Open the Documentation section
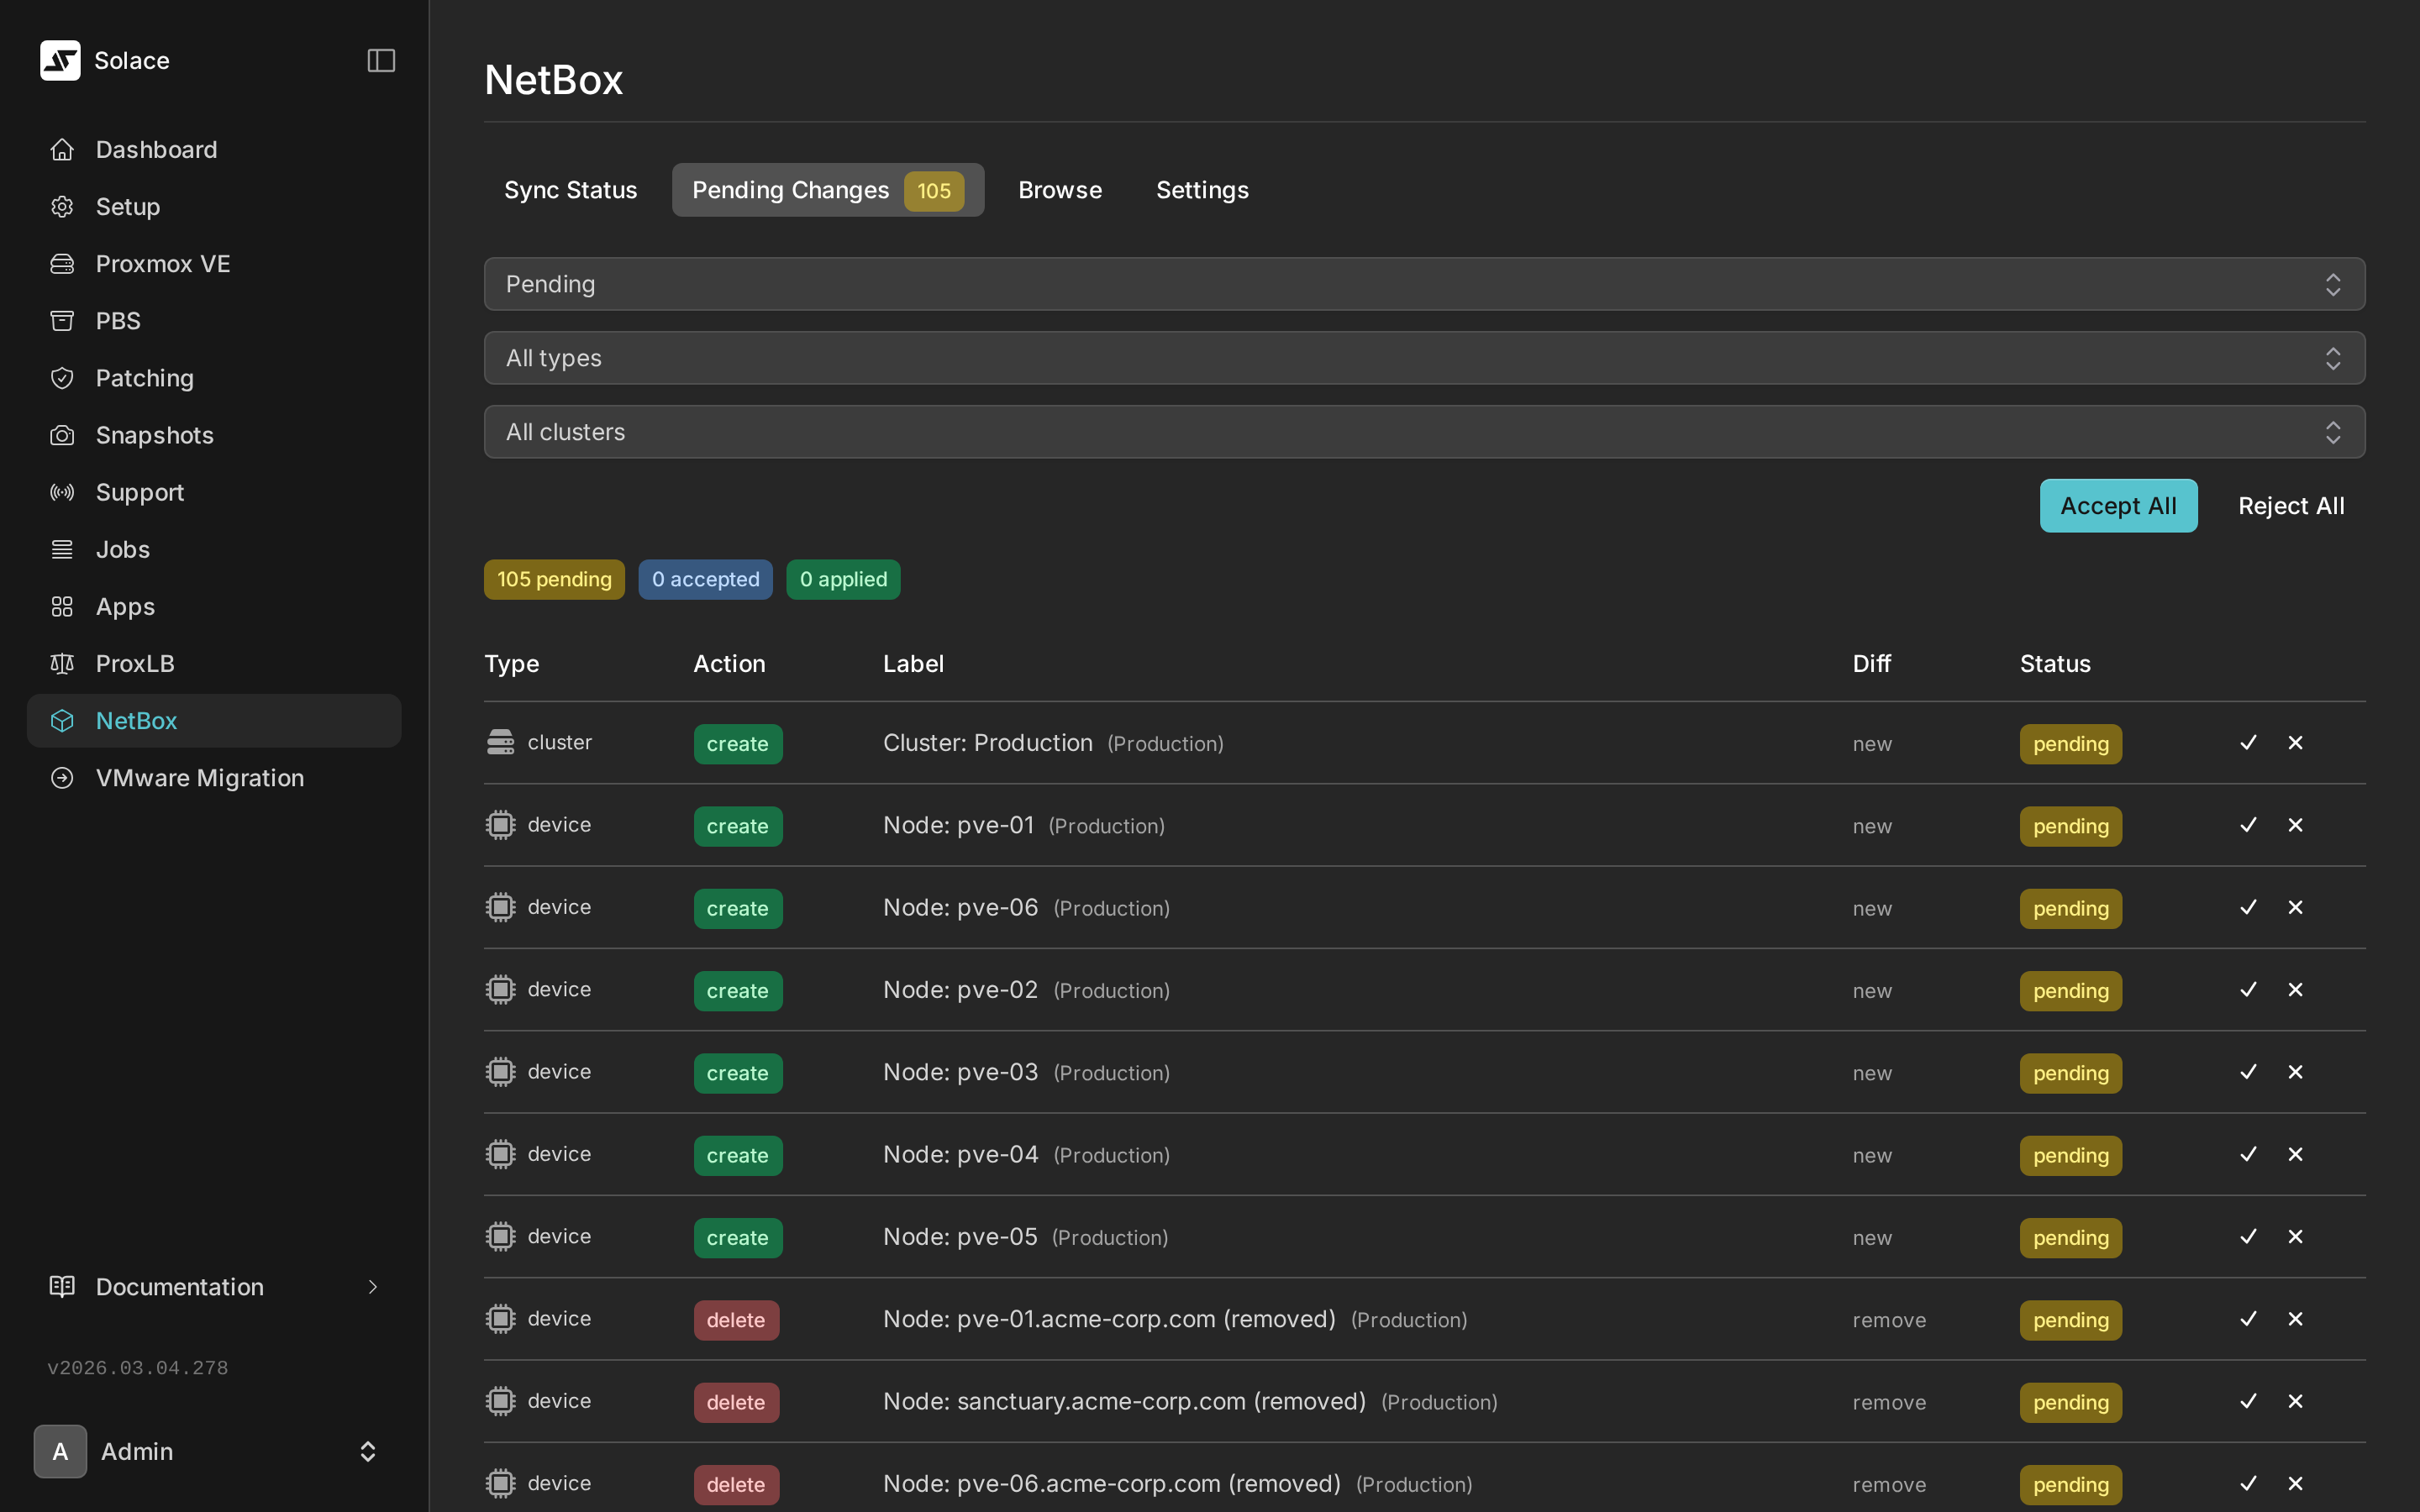The height and width of the screenshot is (1512, 2420). tap(179, 1286)
